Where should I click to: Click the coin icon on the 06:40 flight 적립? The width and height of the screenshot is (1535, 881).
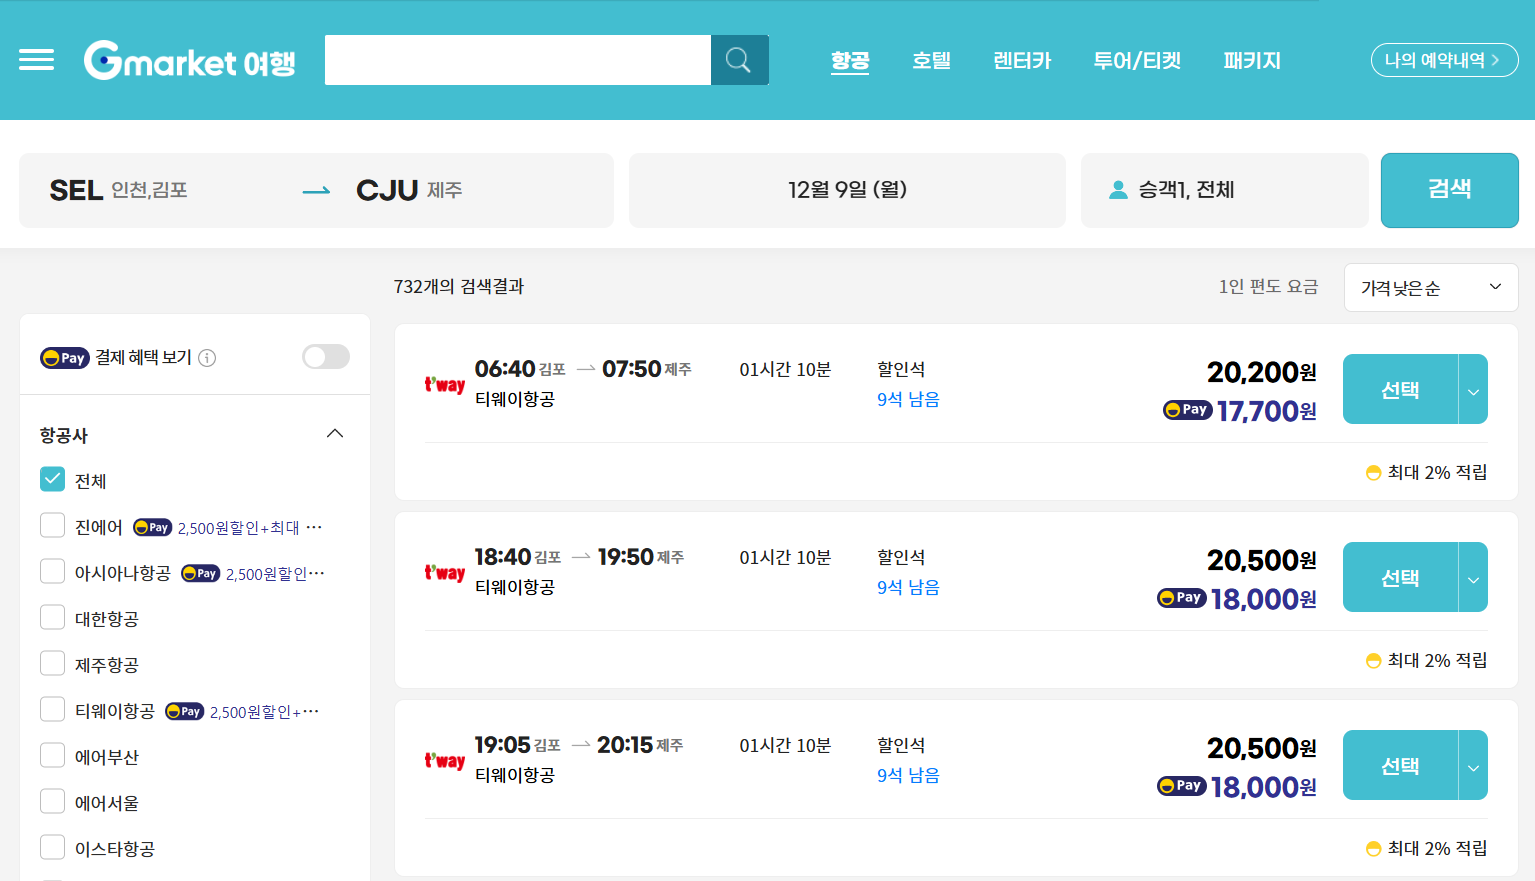[1373, 473]
